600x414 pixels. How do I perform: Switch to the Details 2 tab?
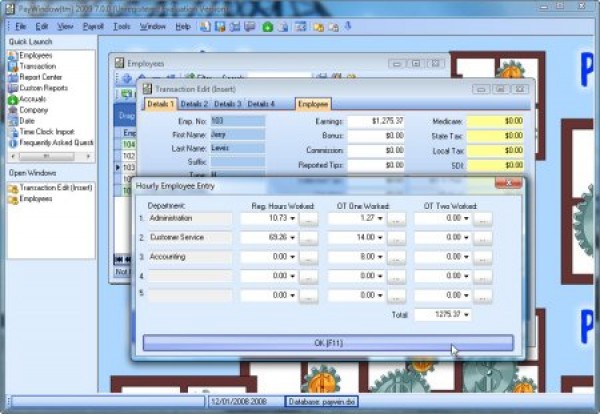(x=194, y=104)
